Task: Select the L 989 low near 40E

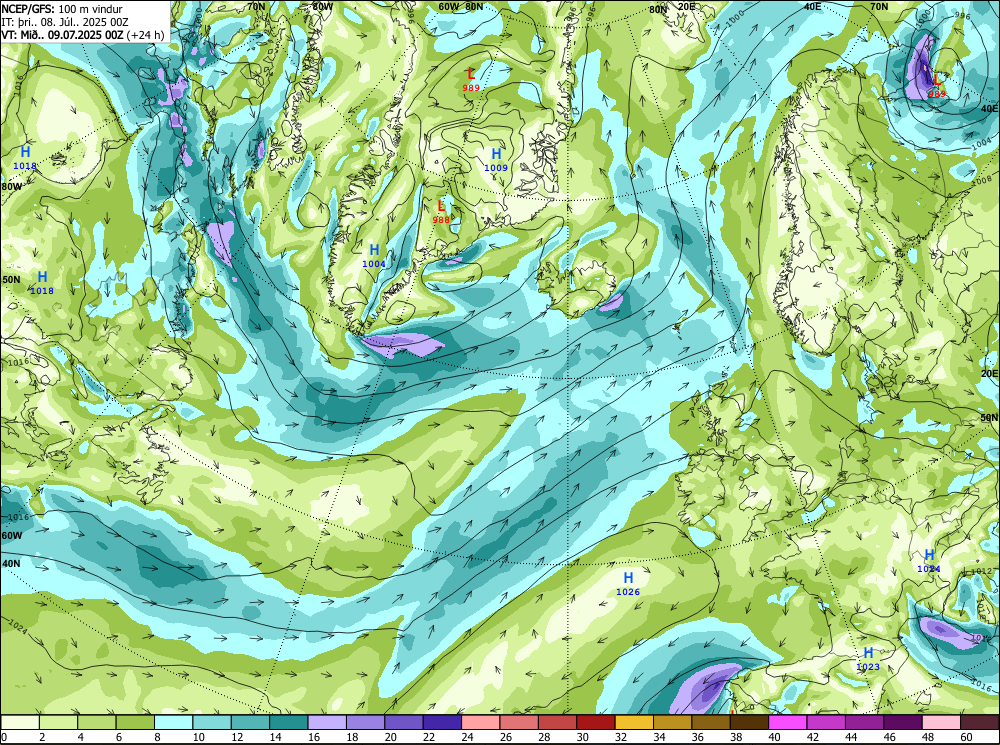Action: coord(937,86)
